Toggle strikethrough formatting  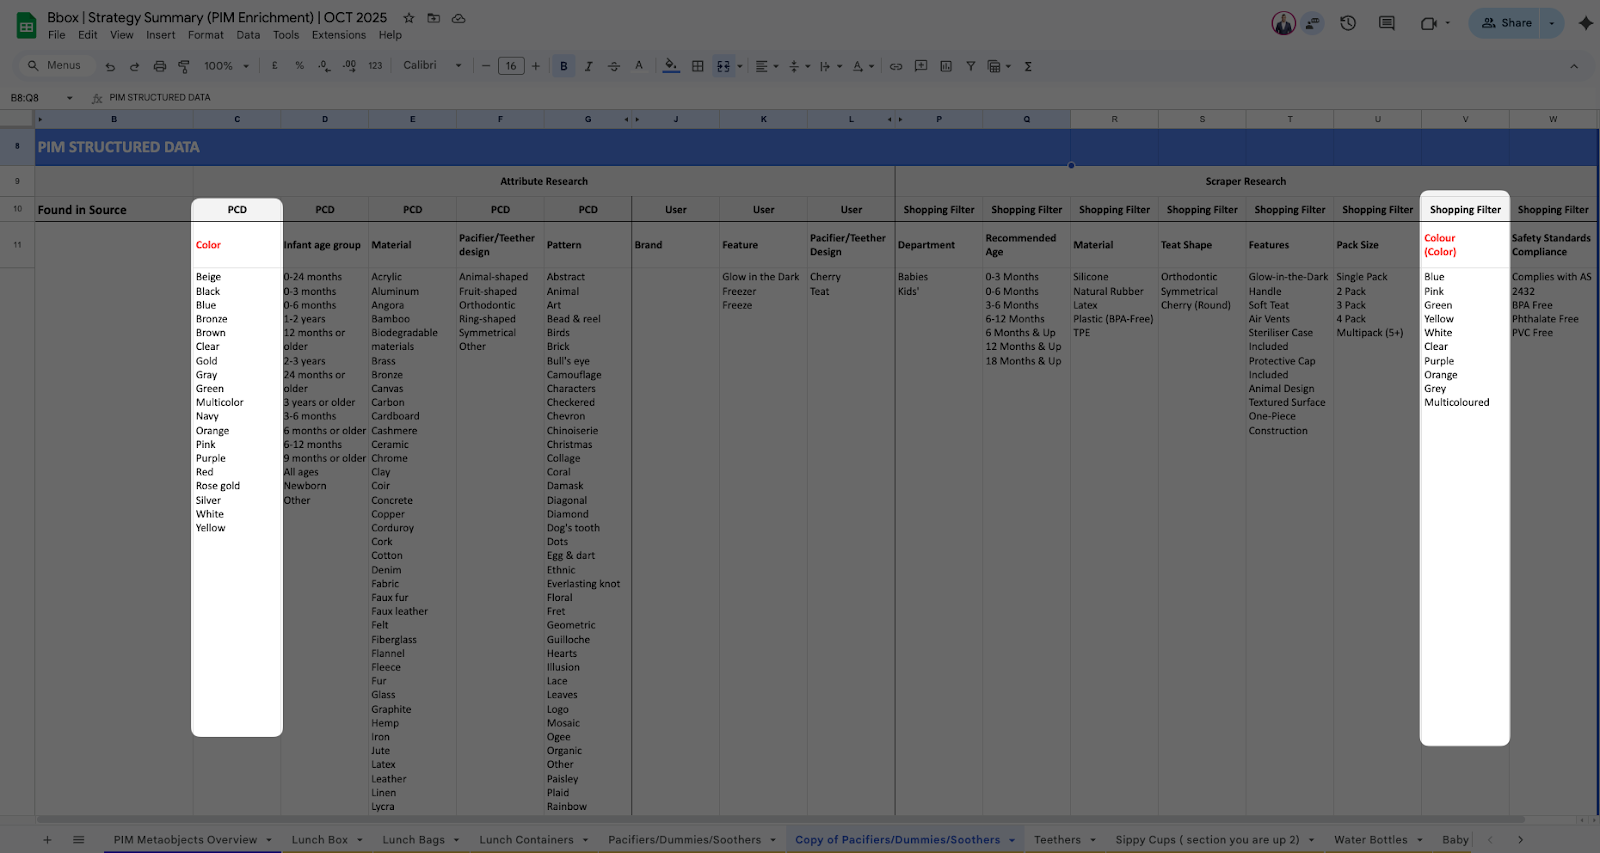coord(614,66)
